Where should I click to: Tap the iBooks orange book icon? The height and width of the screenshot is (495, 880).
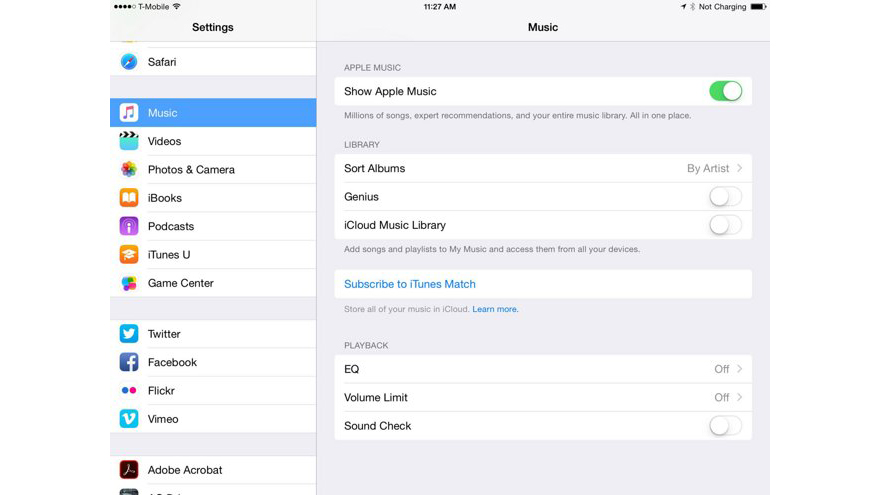129,198
